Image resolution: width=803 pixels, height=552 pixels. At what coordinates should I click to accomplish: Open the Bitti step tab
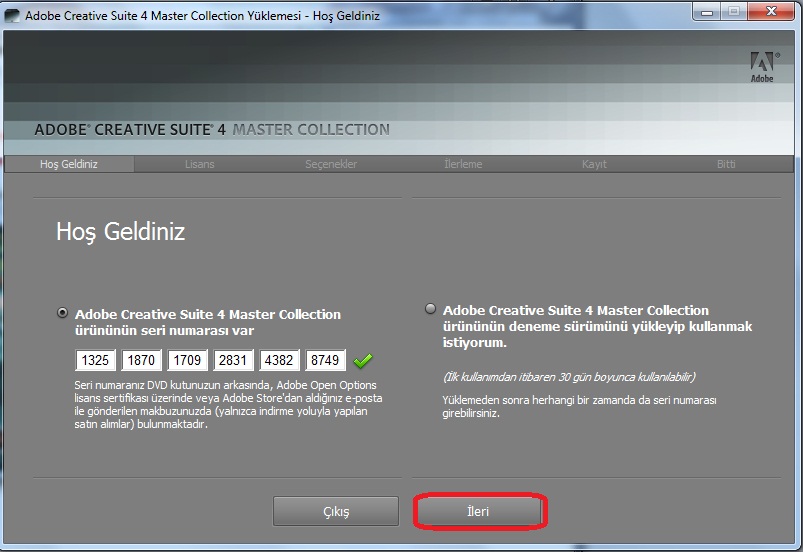pyautogui.click(x=726, y=164)
